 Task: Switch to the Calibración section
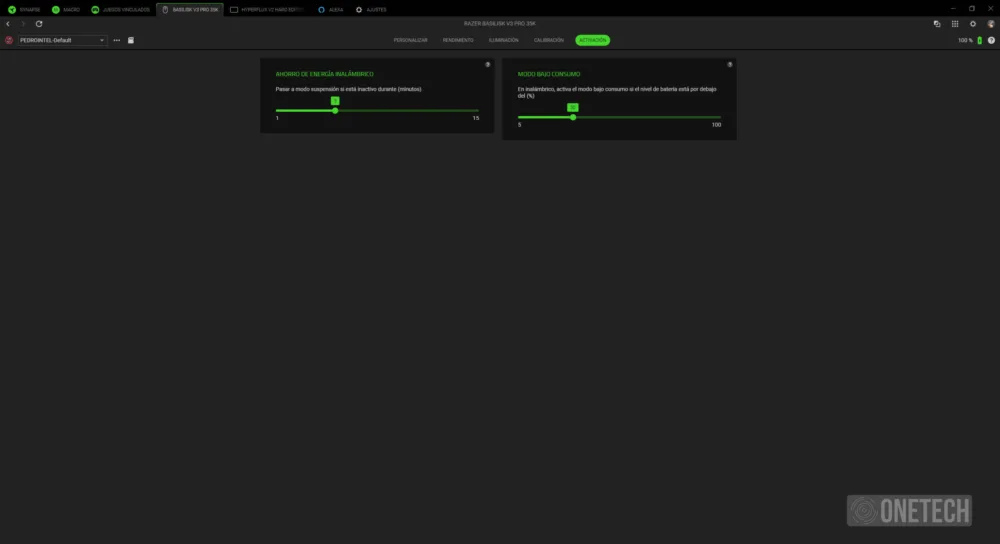(x=548, y=40)
